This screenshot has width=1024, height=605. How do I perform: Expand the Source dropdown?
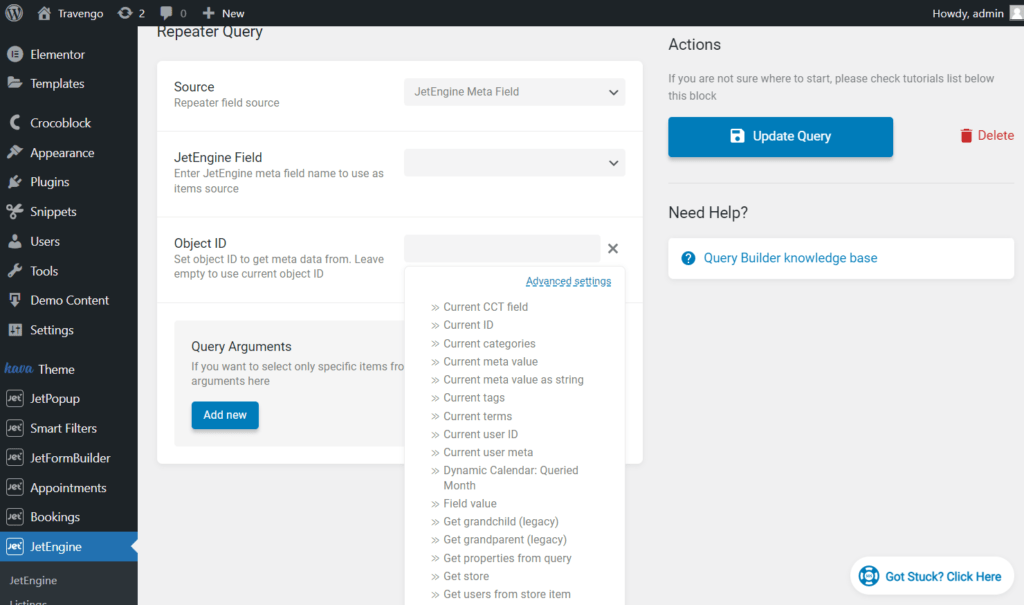[x=514, y=92]
